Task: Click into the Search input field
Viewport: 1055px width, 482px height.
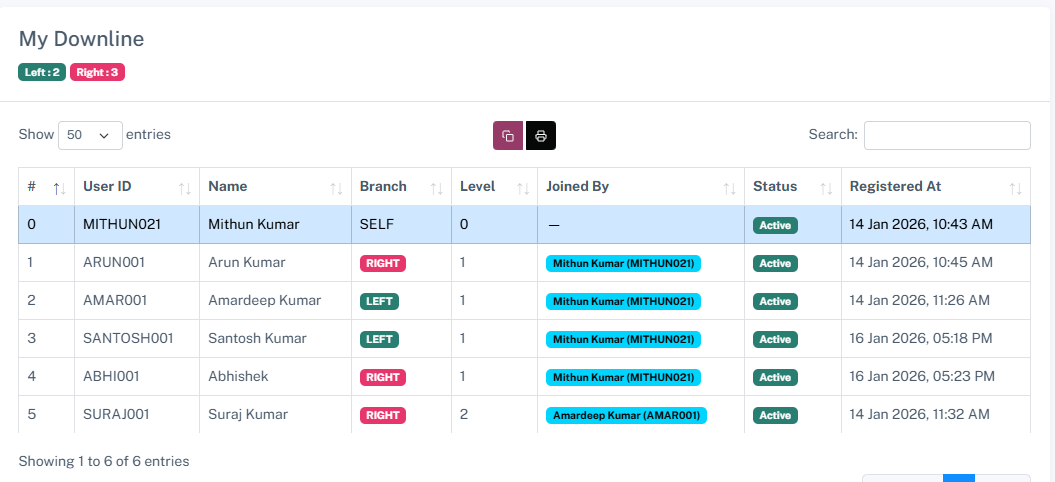Action: click(946, 135)
